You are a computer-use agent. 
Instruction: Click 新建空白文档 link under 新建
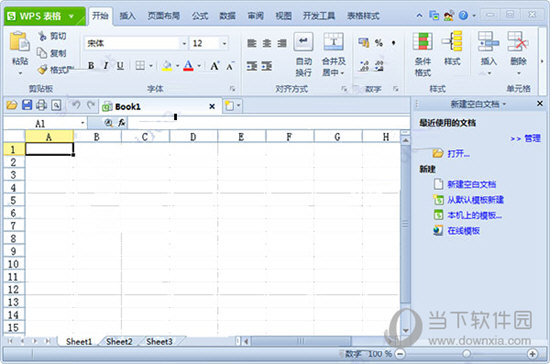point(471,184)
